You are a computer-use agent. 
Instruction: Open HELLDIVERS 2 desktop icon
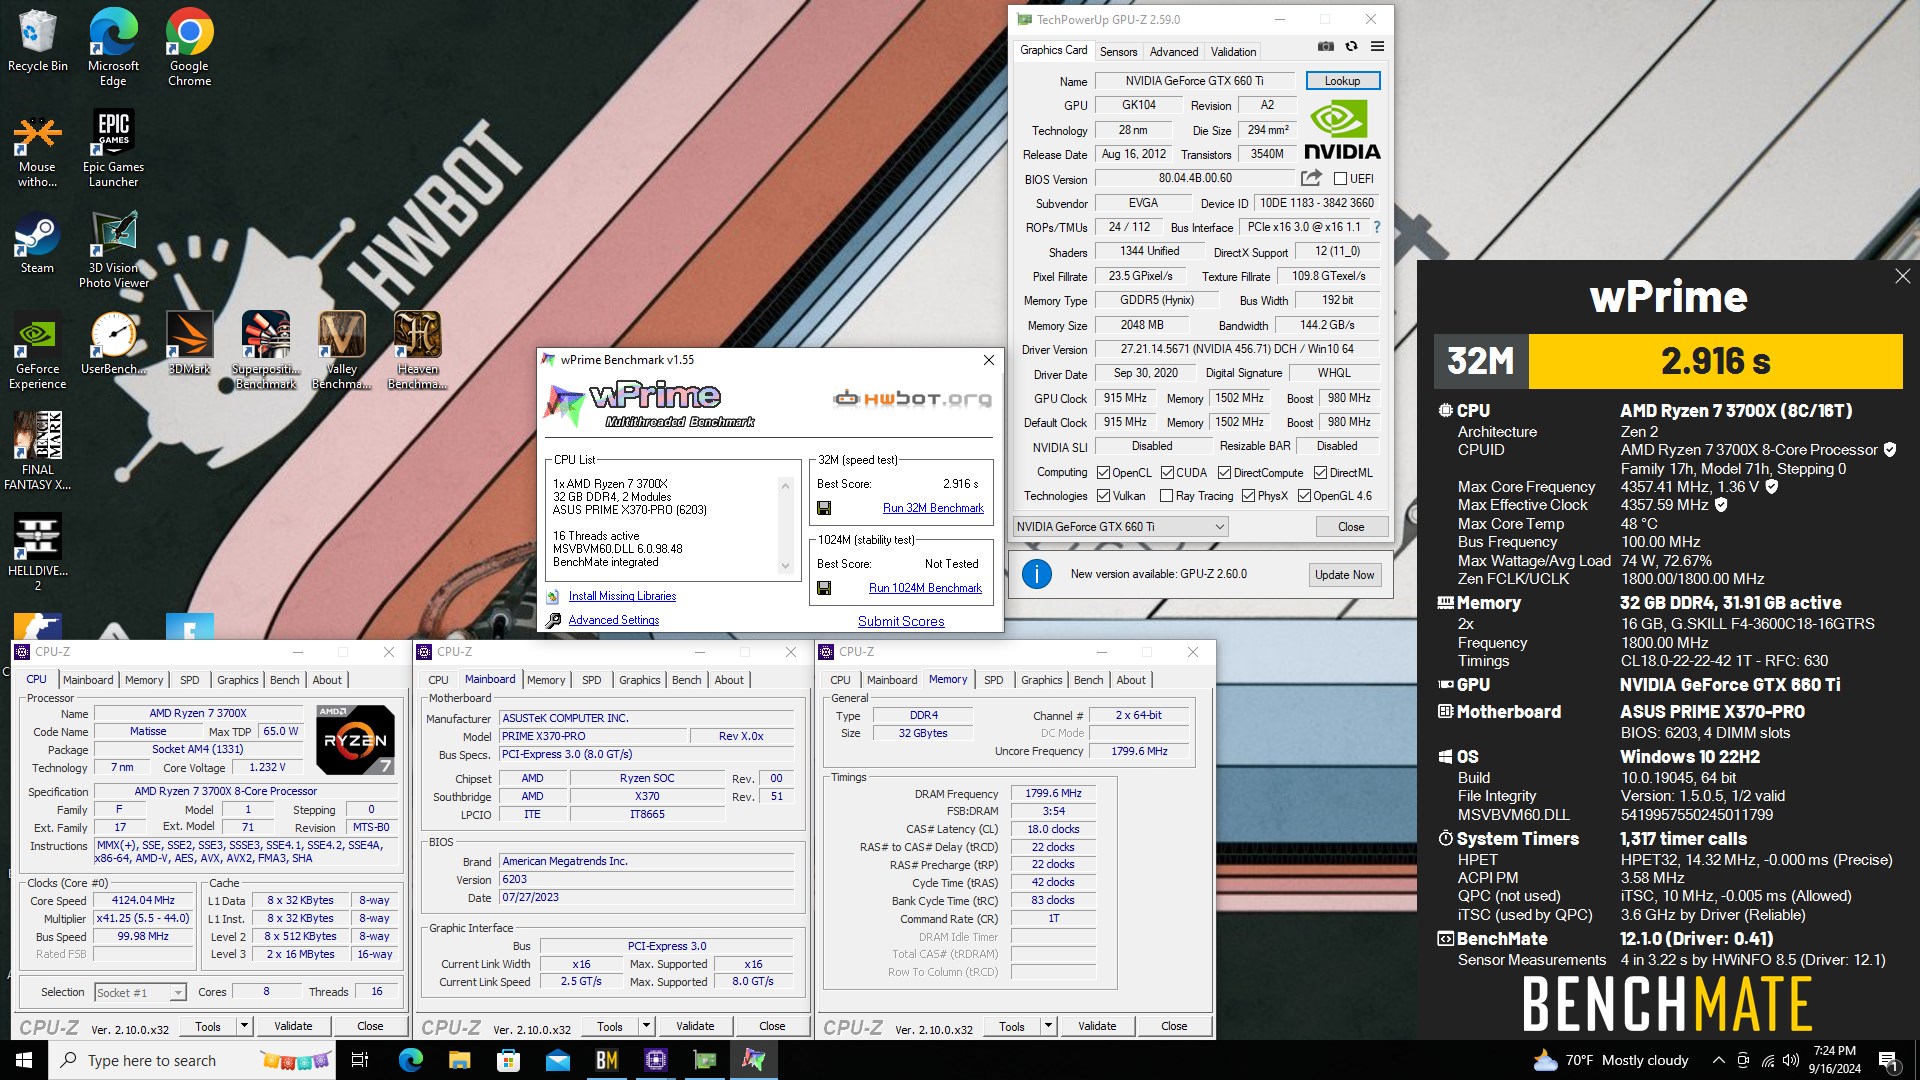37,552
